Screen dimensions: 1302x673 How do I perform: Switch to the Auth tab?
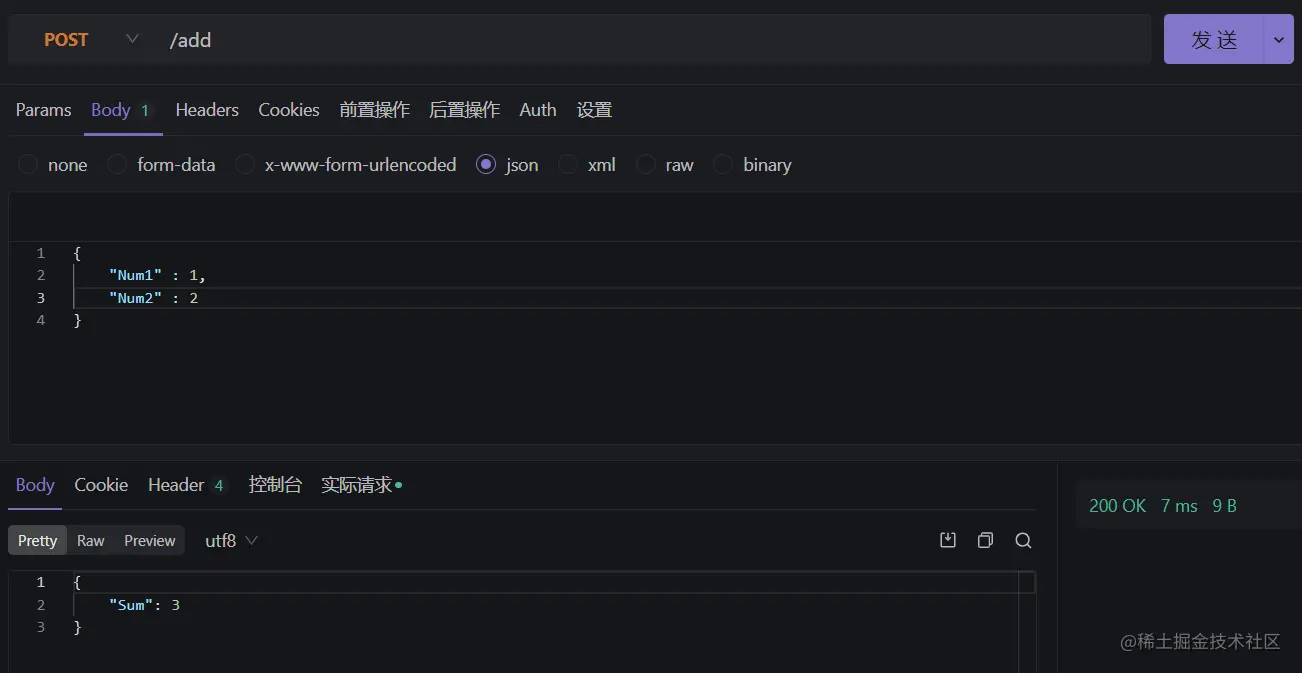(x=537, y=110)
